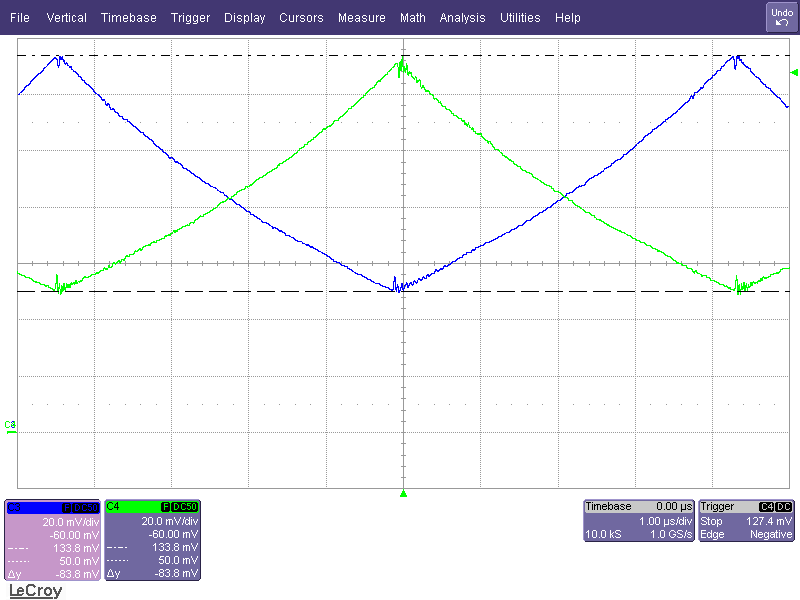The height and width of the screenshot is (600, 800).
Task: Open the Utilities menu
Action: [520, 18]
